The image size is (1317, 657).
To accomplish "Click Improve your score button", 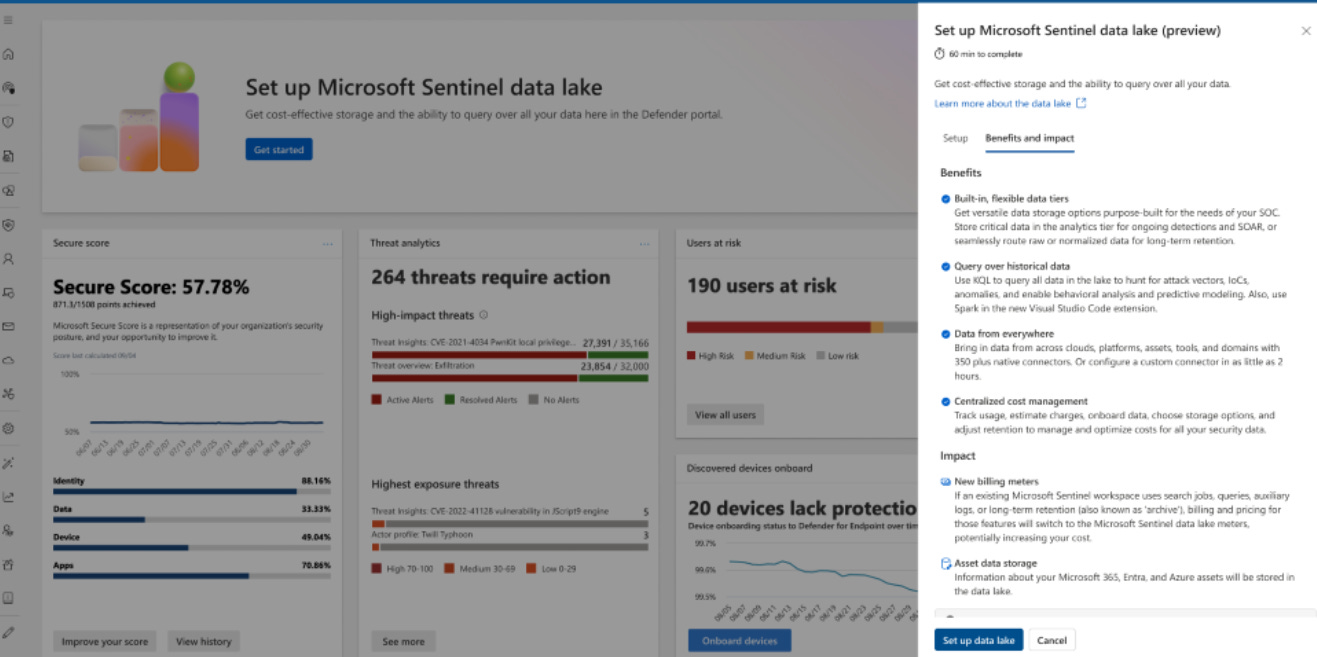I will click(104, 641).
